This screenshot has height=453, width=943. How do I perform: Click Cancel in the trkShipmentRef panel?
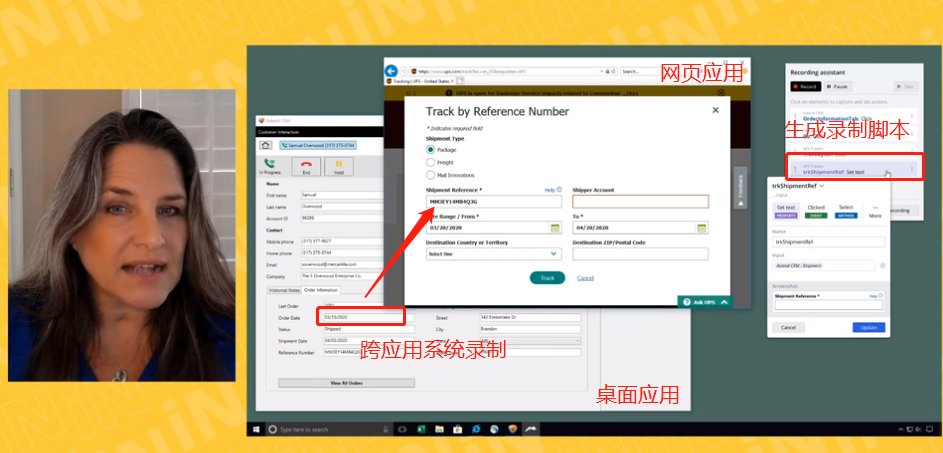coord(788,327)
